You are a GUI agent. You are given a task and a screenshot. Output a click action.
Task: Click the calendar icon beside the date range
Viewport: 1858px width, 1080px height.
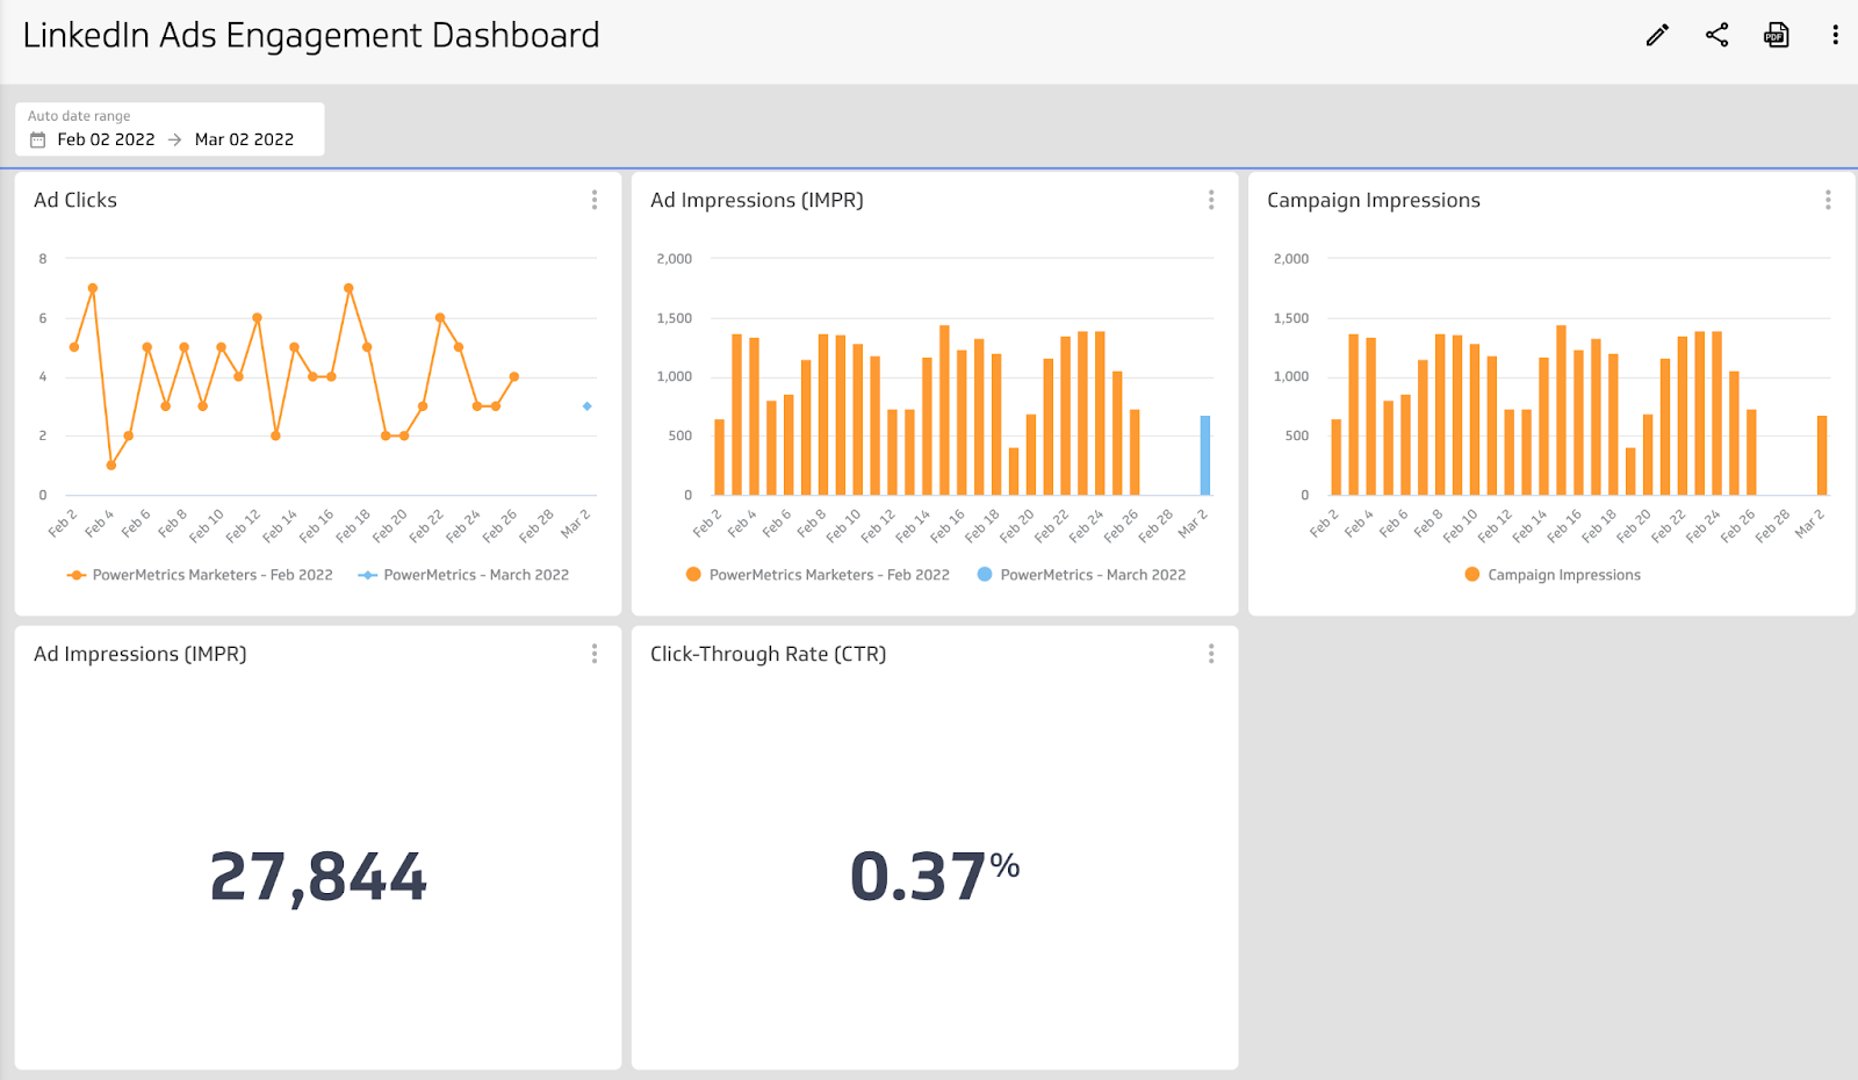tap(36, 139)
